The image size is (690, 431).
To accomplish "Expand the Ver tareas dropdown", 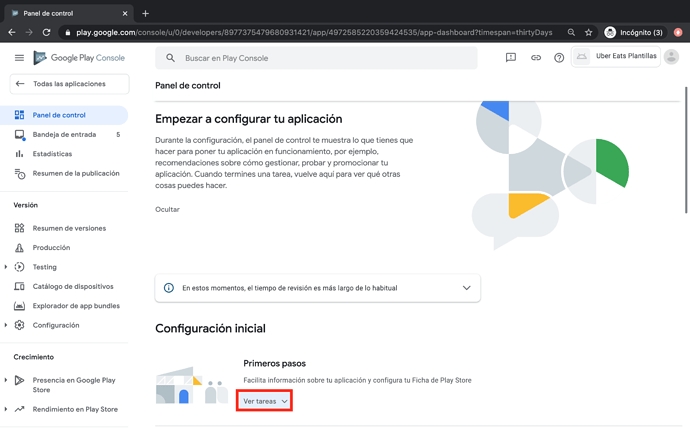I will (x=265, y=401).
